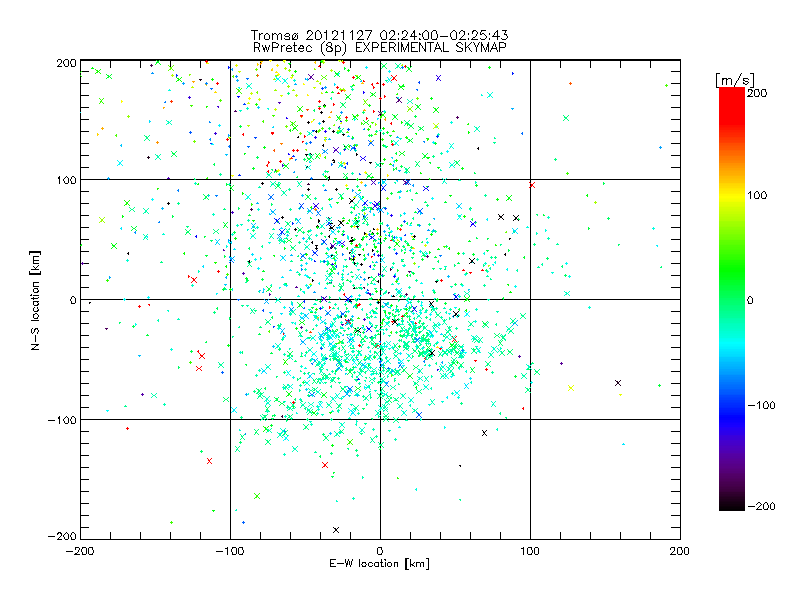Click the yellow X marker right of 100 km east
Image resolution: width=800 pixels, height=600 pixels.
pyautogui.click(x=571, y=388)
